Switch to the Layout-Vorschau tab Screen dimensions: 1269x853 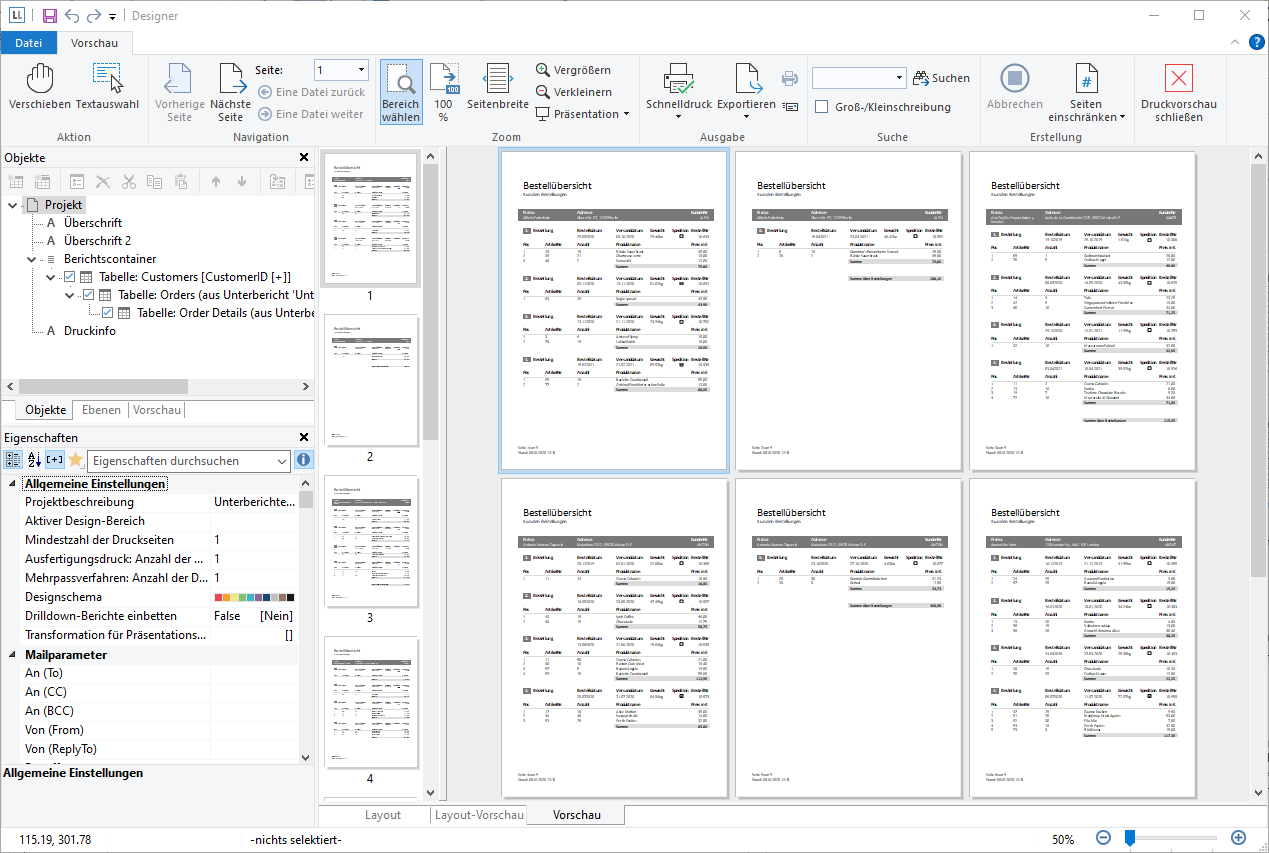coord(479,815)
